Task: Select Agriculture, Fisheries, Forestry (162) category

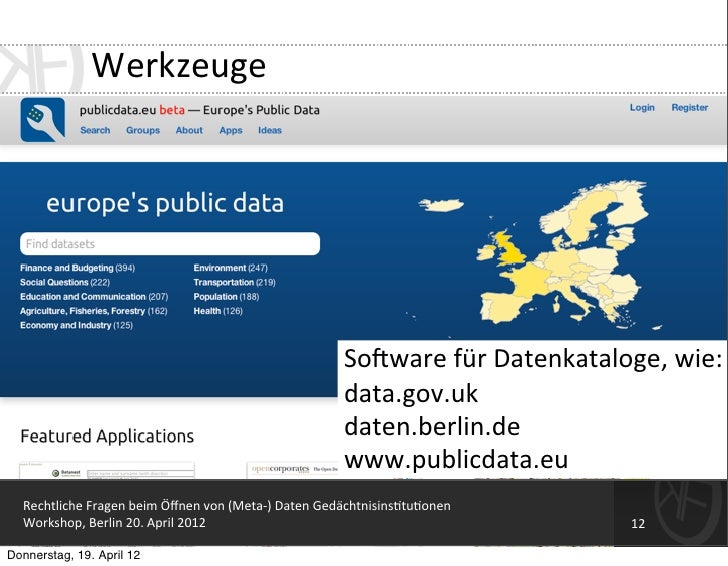Action: 93,311
